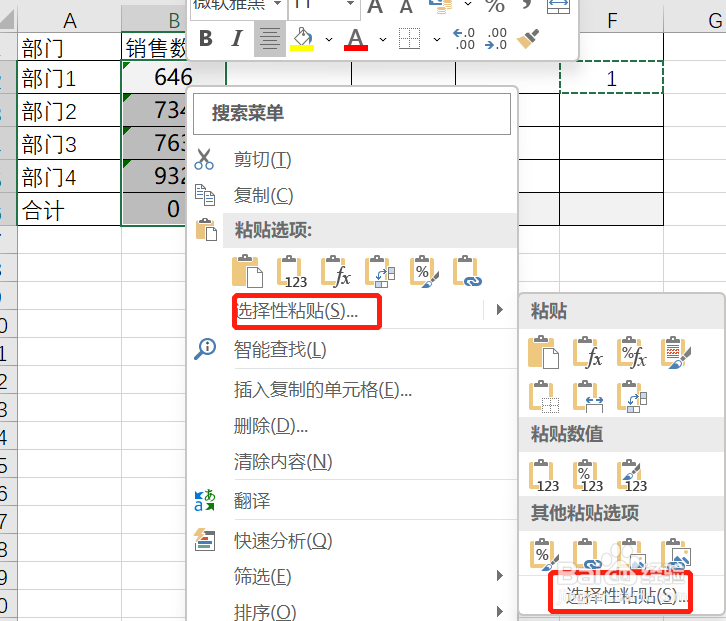The height and width of the screenshot is (621, 726).
Task: Click No Borders paste icon in submenu
Action: 544,396
